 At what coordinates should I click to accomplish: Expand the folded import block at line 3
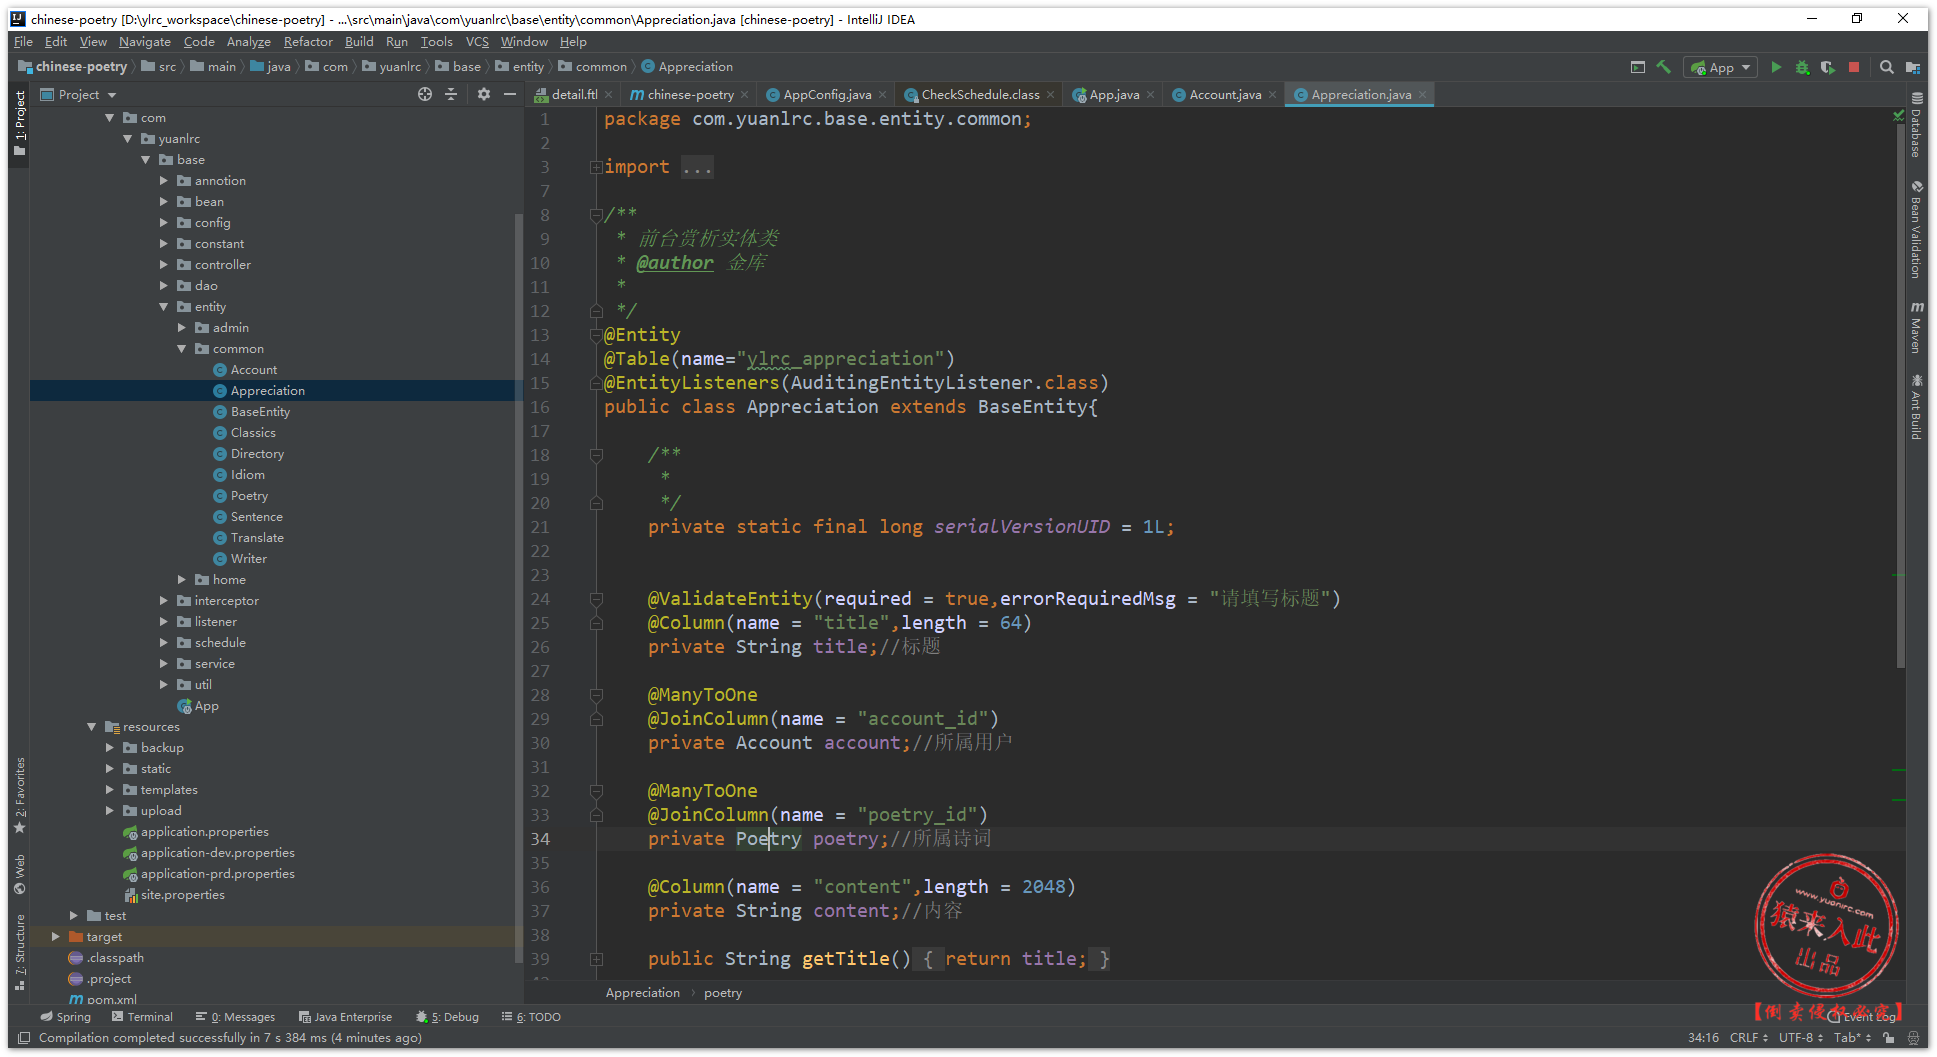coord(596,167)
